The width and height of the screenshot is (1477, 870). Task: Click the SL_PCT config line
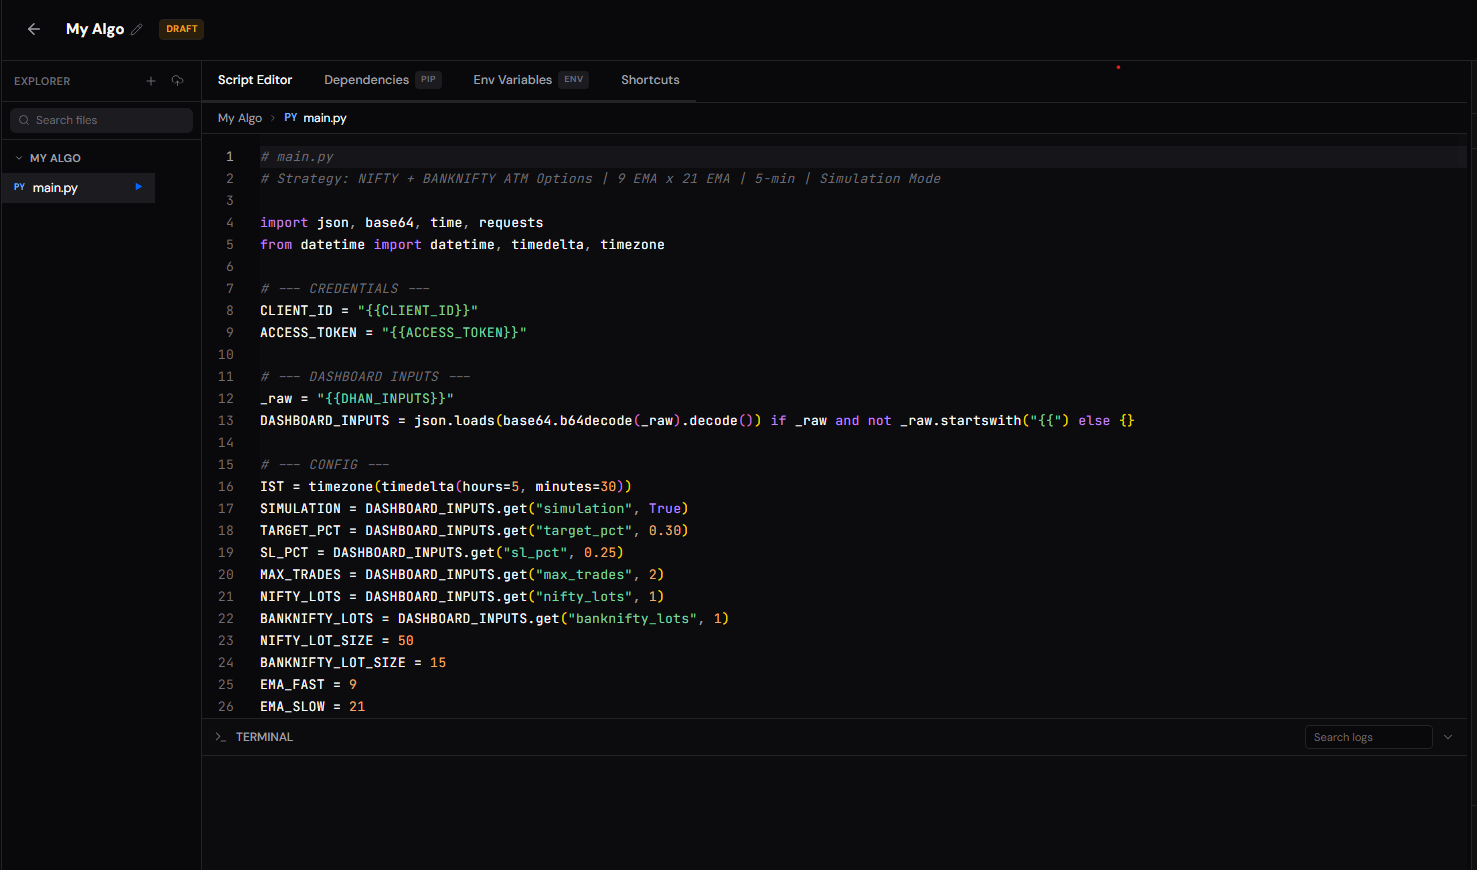(x=442, y=553)
